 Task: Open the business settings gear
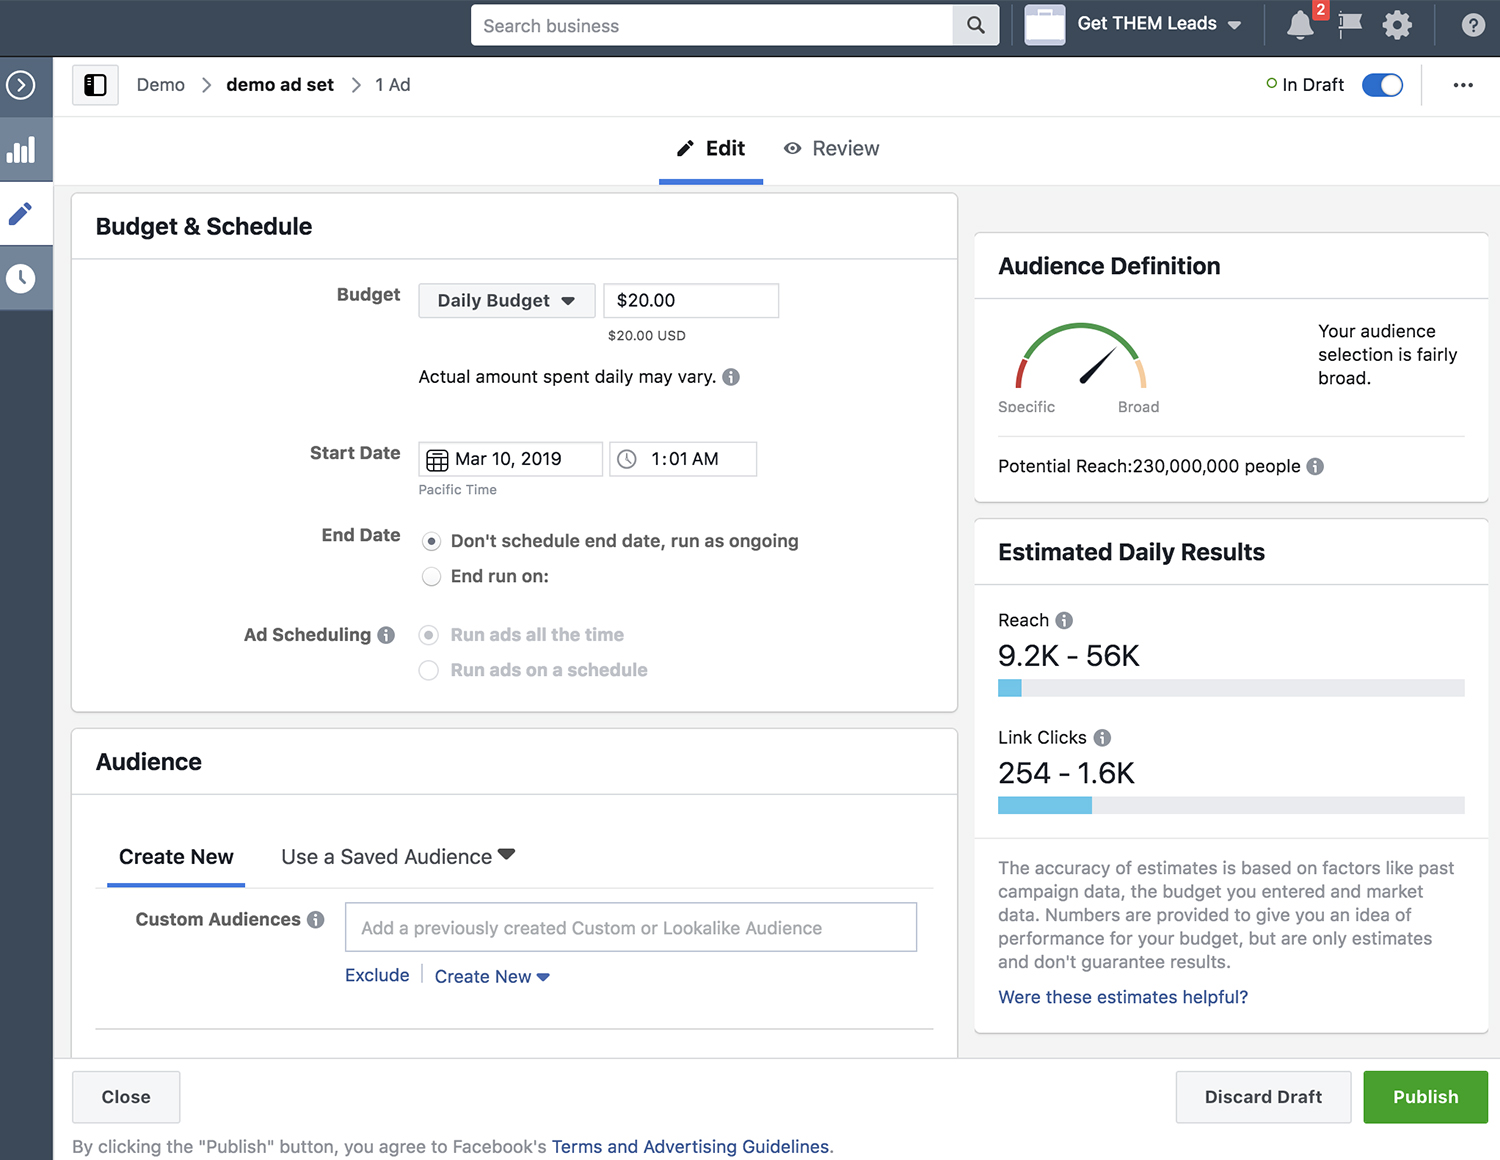coord(1397,25)
